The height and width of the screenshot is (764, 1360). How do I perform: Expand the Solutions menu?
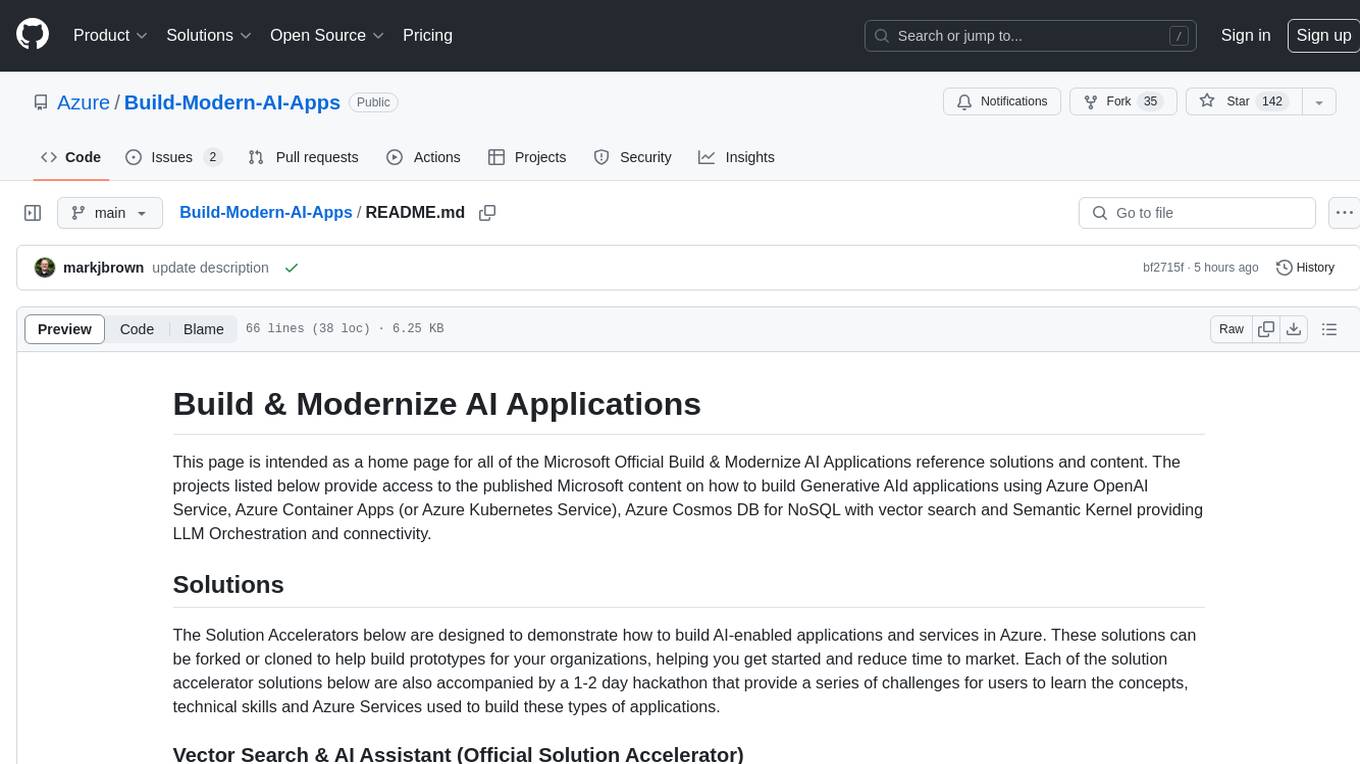(x=209, y=35)
